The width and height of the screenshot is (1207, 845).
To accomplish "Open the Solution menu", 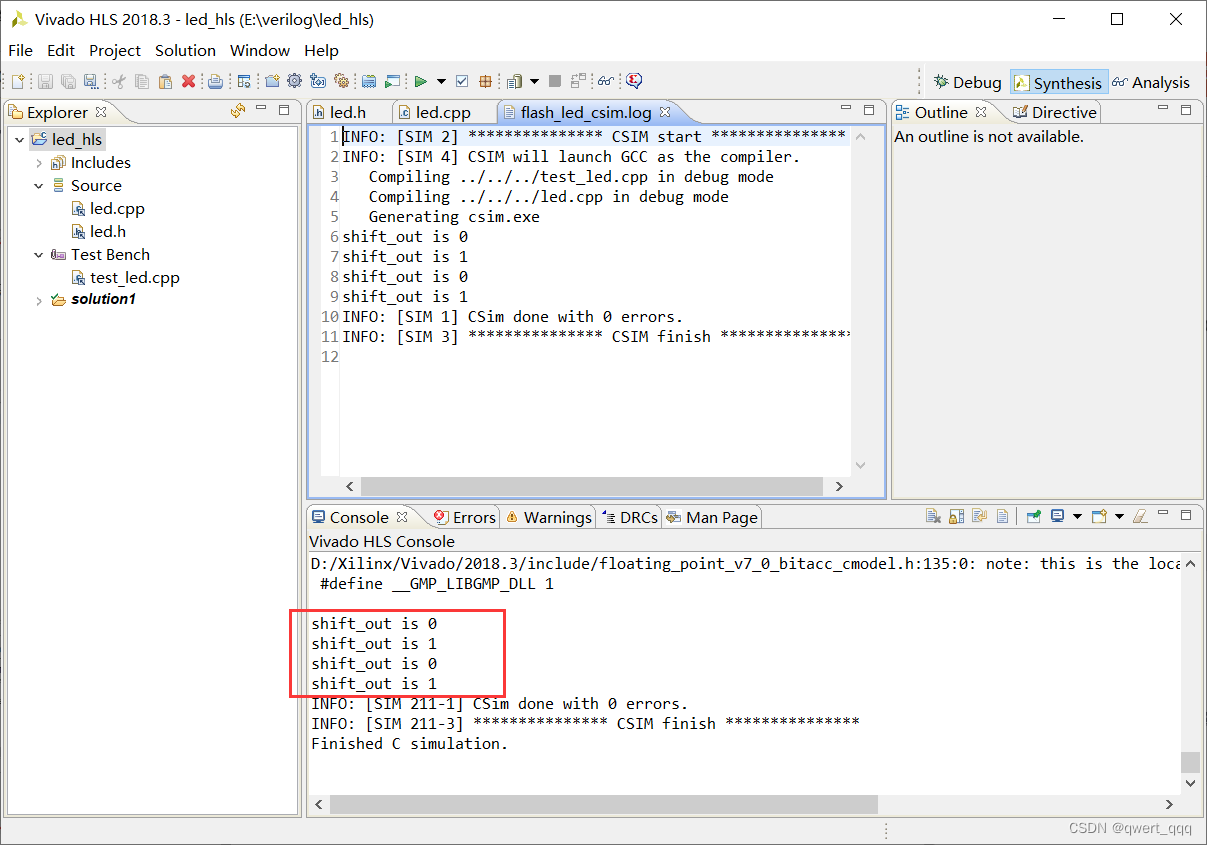I will click(x=185, y=50).
